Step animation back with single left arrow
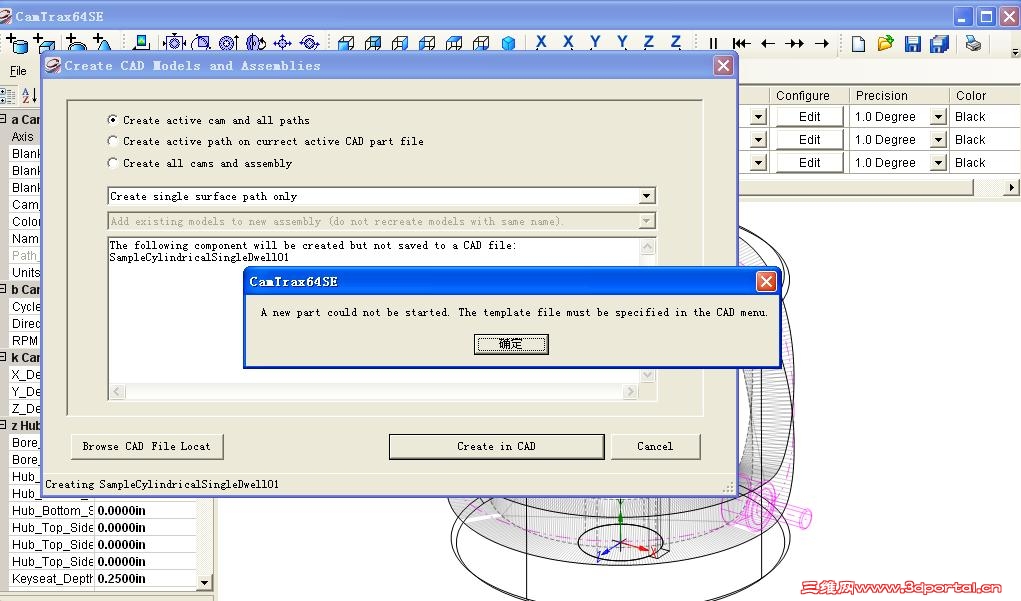 point(768,44)
